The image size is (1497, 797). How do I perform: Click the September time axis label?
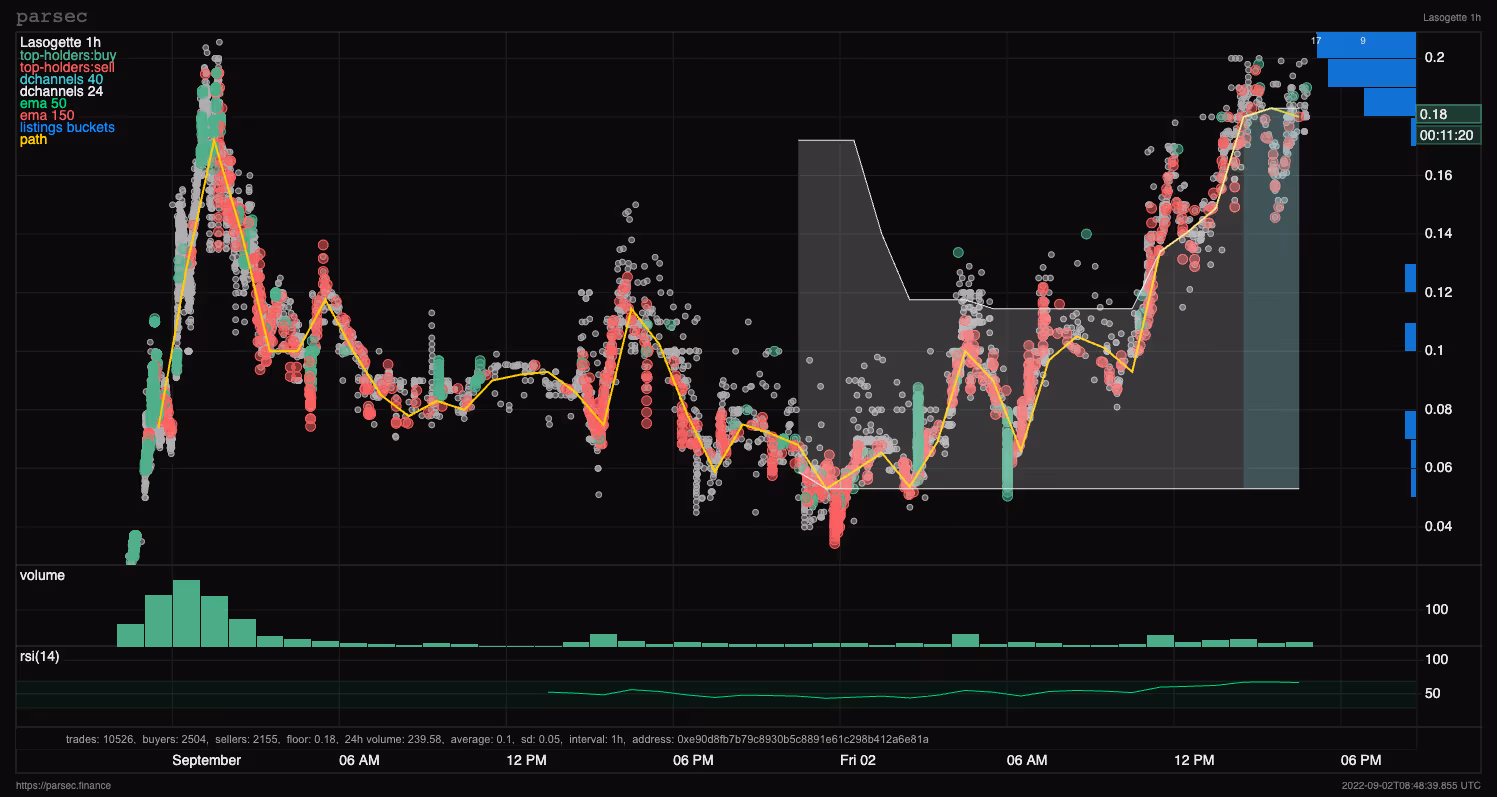[207, 760]
